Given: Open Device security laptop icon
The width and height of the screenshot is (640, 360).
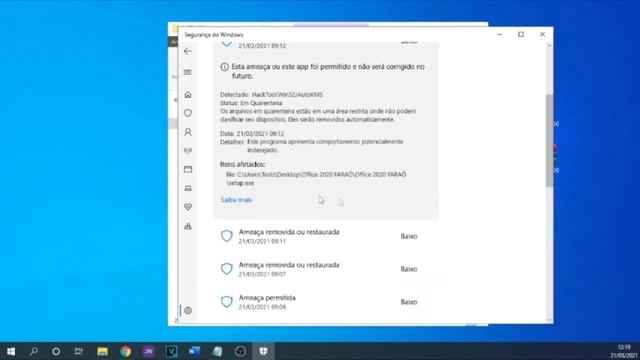Looking at the screenshot, I should pos(188,188).
